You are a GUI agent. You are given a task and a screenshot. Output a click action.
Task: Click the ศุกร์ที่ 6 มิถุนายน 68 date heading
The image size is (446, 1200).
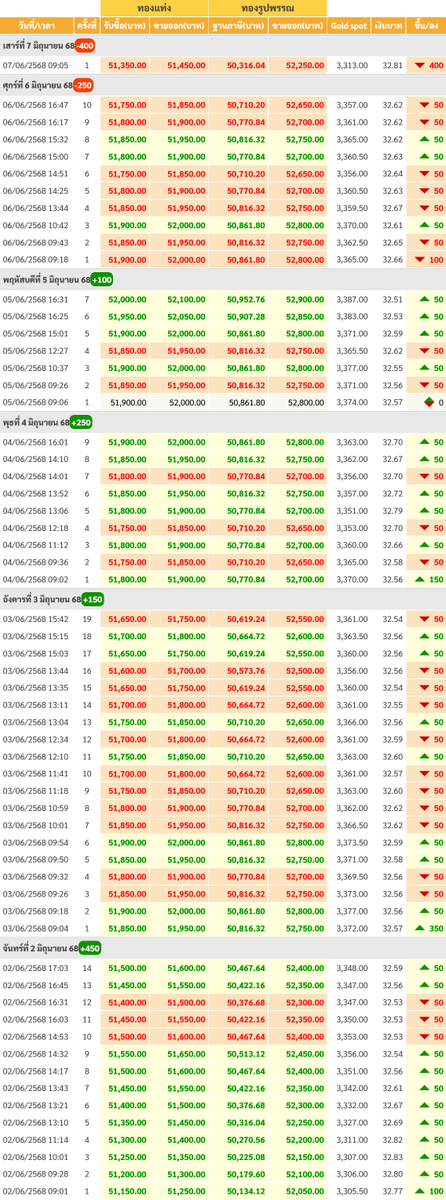tap(36, 86)
